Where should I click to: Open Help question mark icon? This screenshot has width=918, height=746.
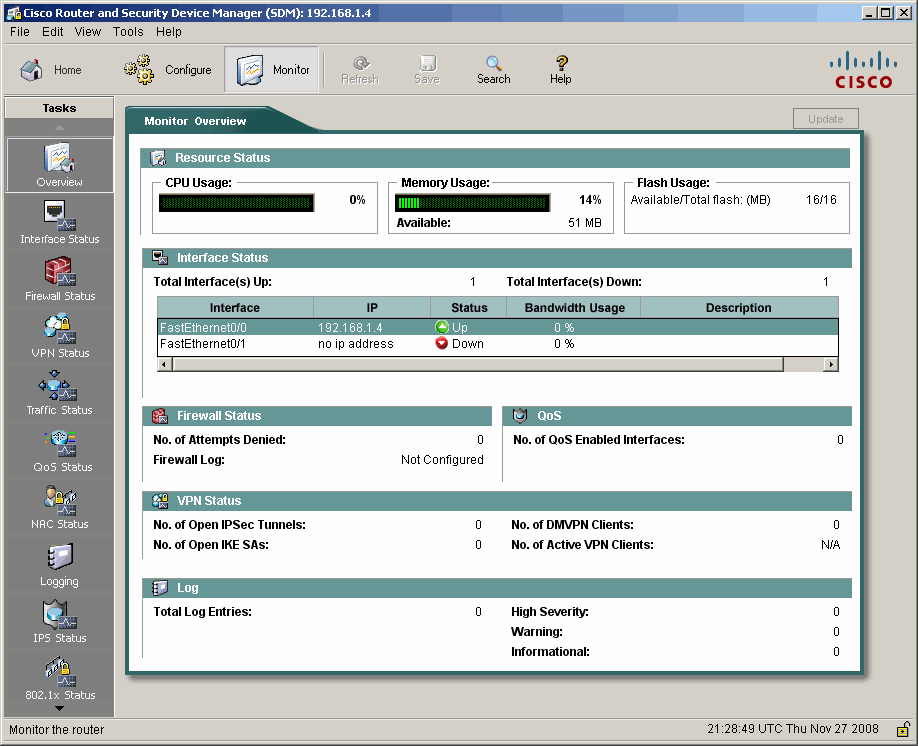560,70
